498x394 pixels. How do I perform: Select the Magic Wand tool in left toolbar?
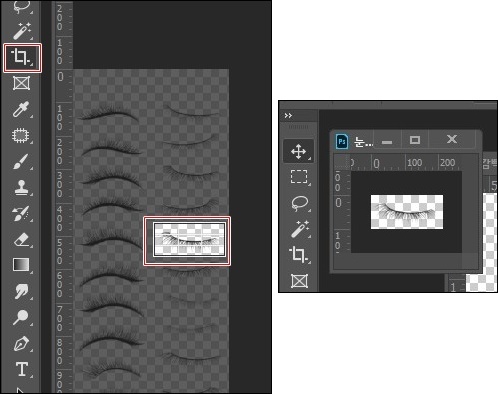22,31
